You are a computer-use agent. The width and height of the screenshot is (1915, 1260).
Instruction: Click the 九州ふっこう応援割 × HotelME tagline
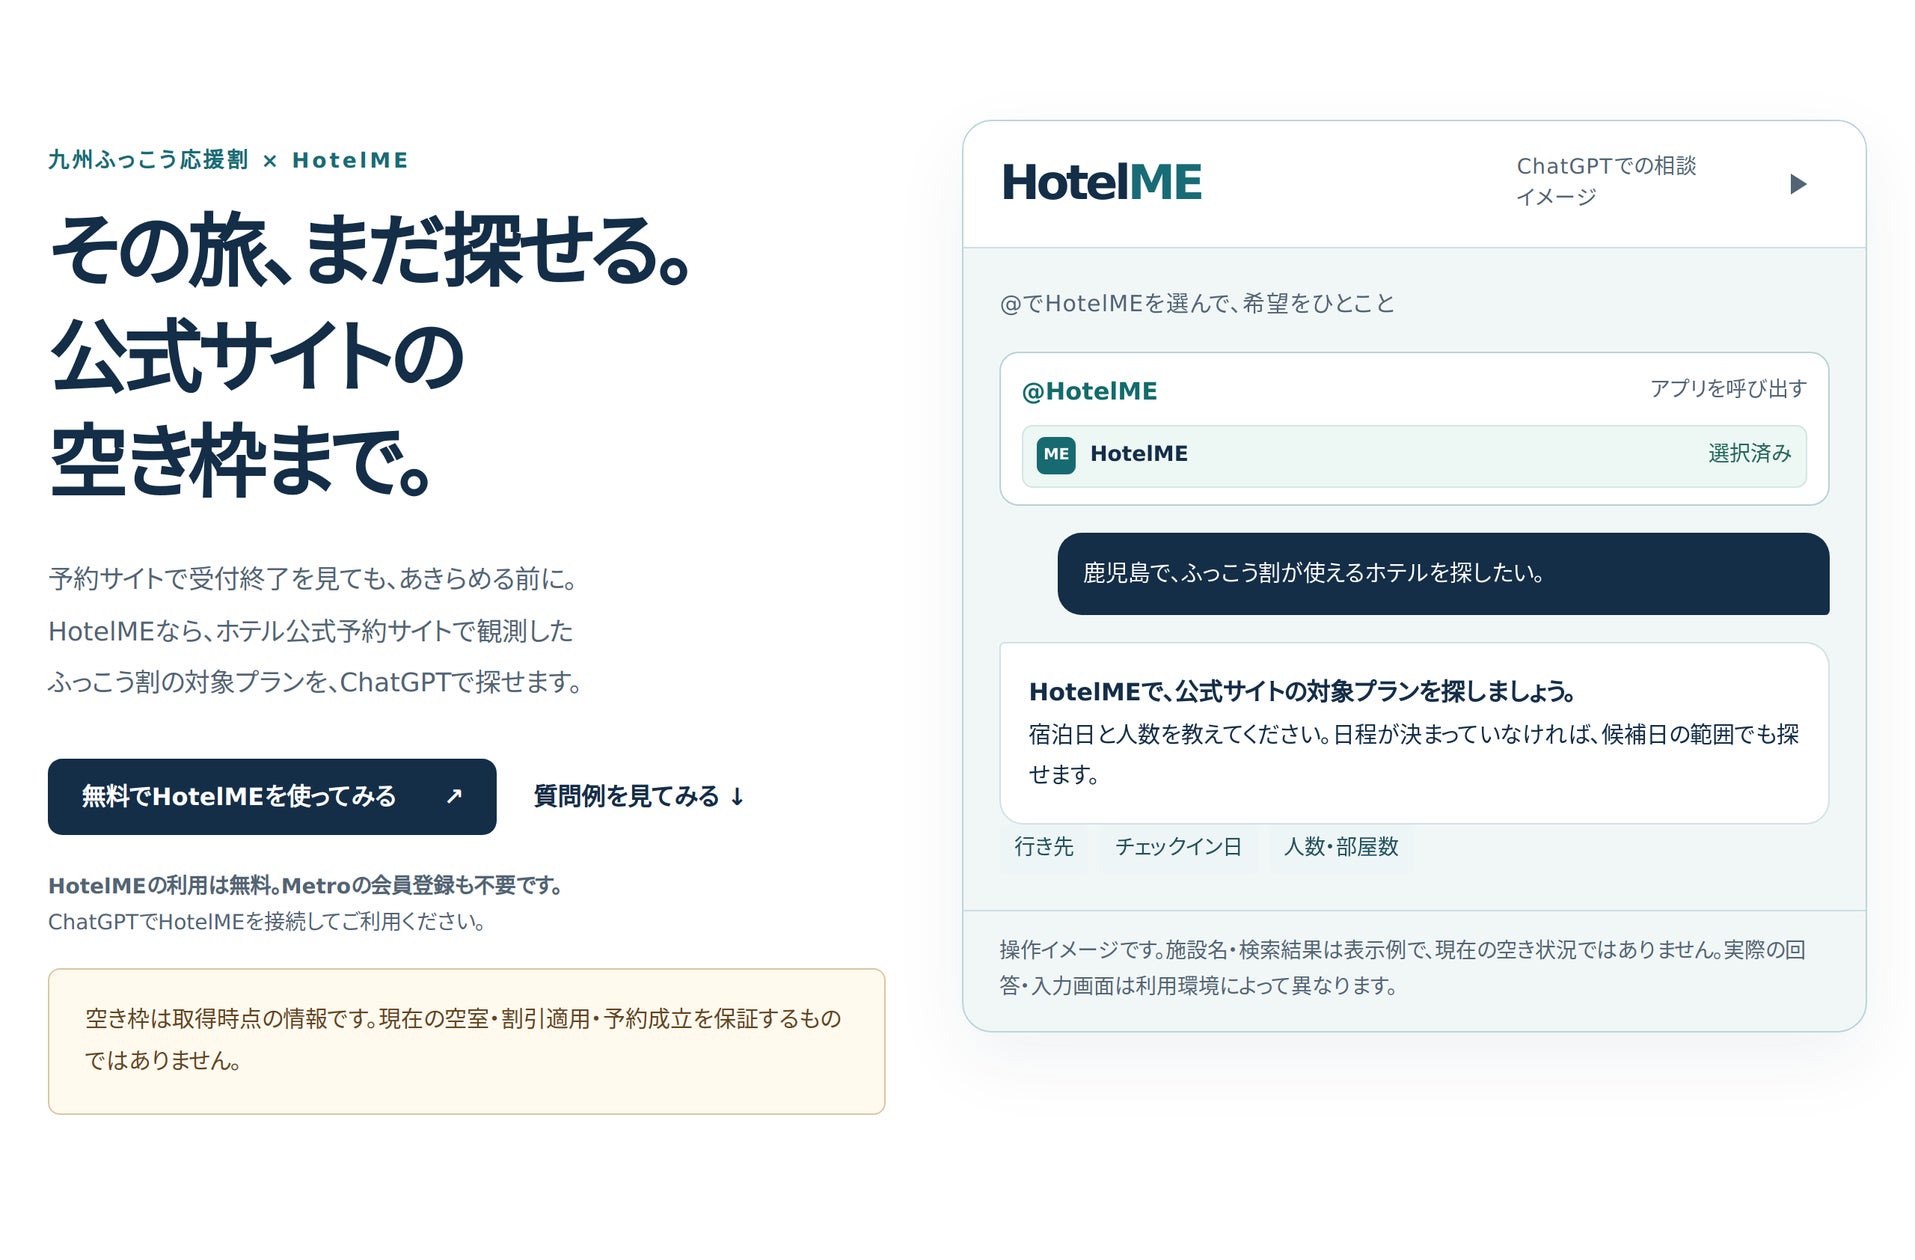(x=228, y=160)
